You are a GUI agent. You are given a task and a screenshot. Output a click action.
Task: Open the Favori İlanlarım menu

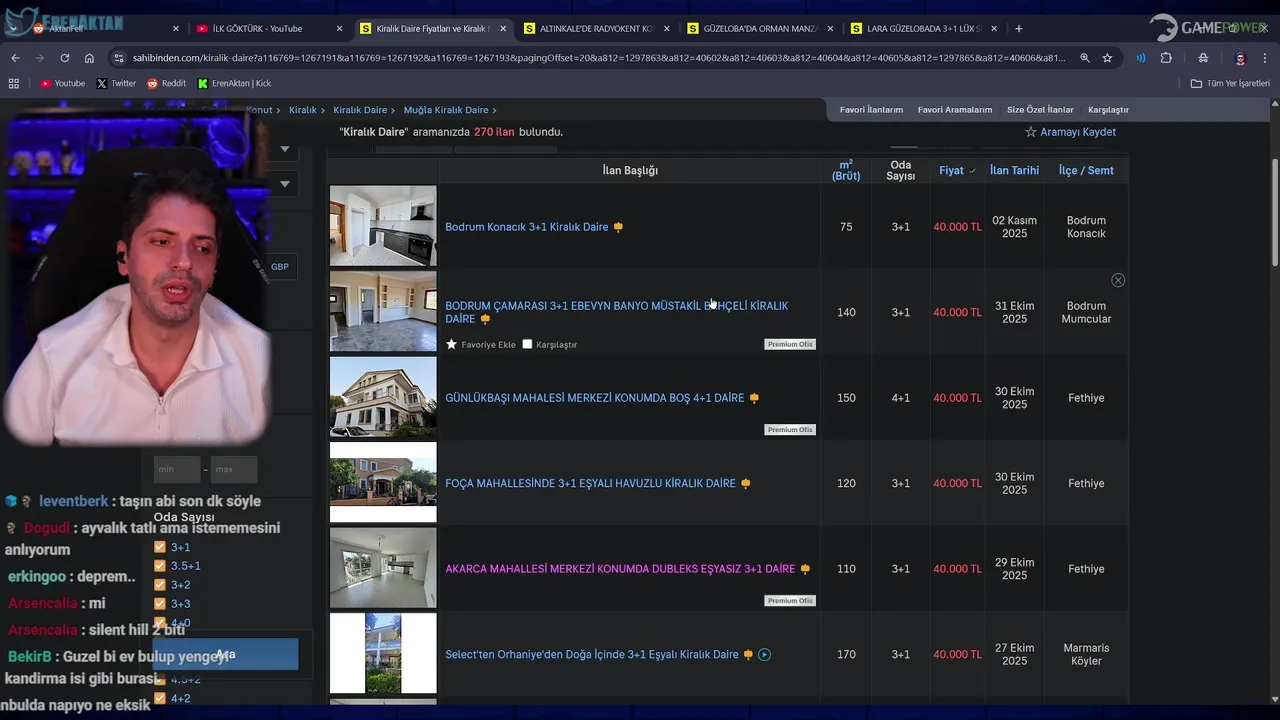pyautogui.click(x=871, y=110)
